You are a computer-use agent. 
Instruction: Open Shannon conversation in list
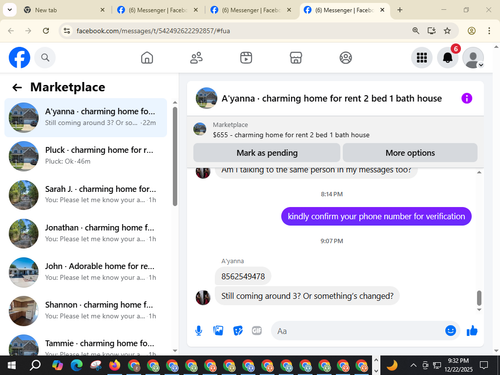pyautogui.click(x=86, y=311)
